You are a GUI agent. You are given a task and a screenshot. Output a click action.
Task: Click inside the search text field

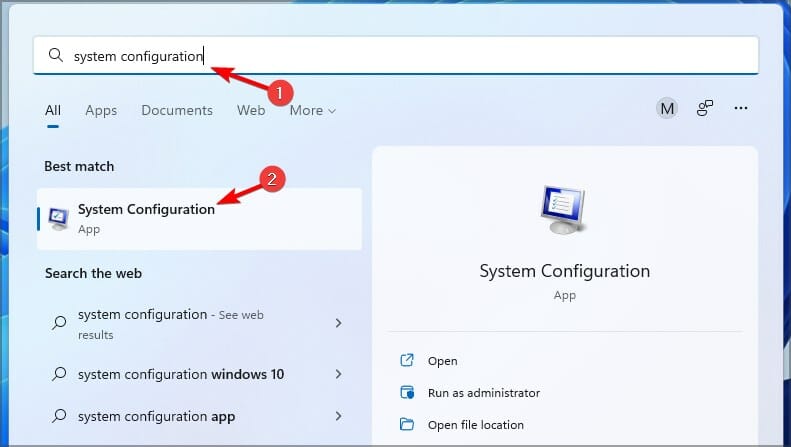coord(396,55)
